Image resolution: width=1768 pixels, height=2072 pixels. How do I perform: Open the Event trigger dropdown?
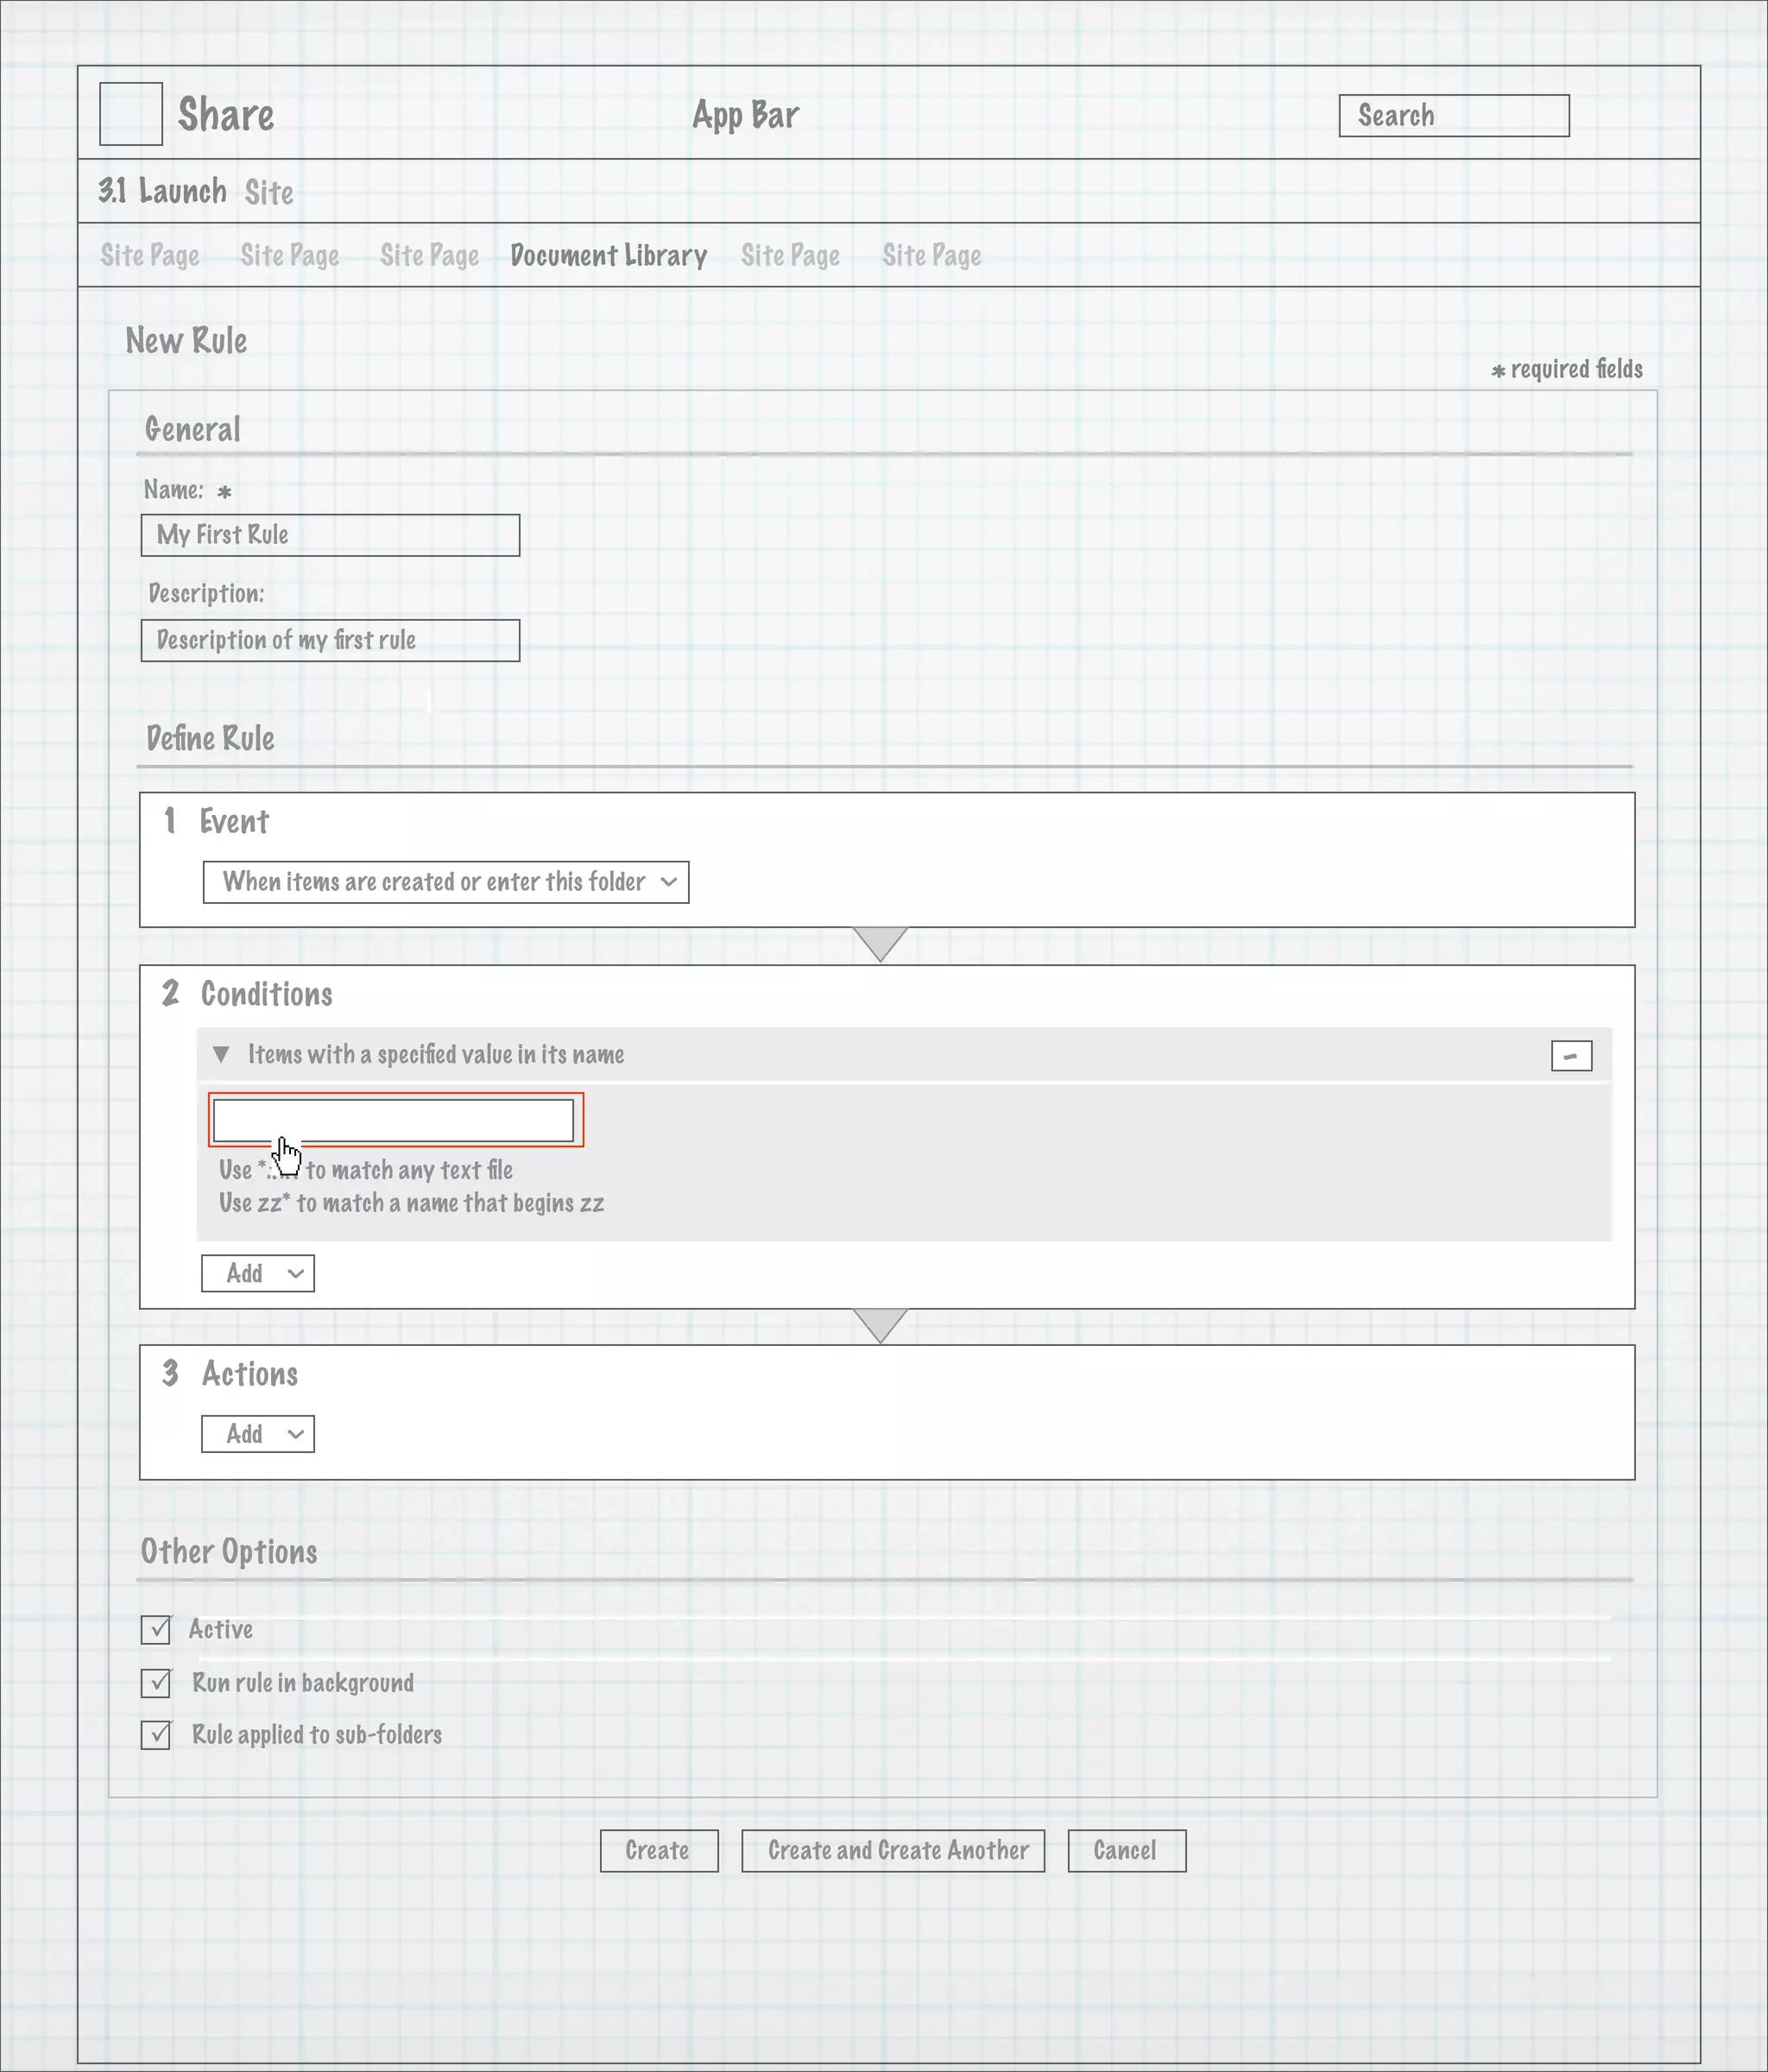(x=445, y=882)
